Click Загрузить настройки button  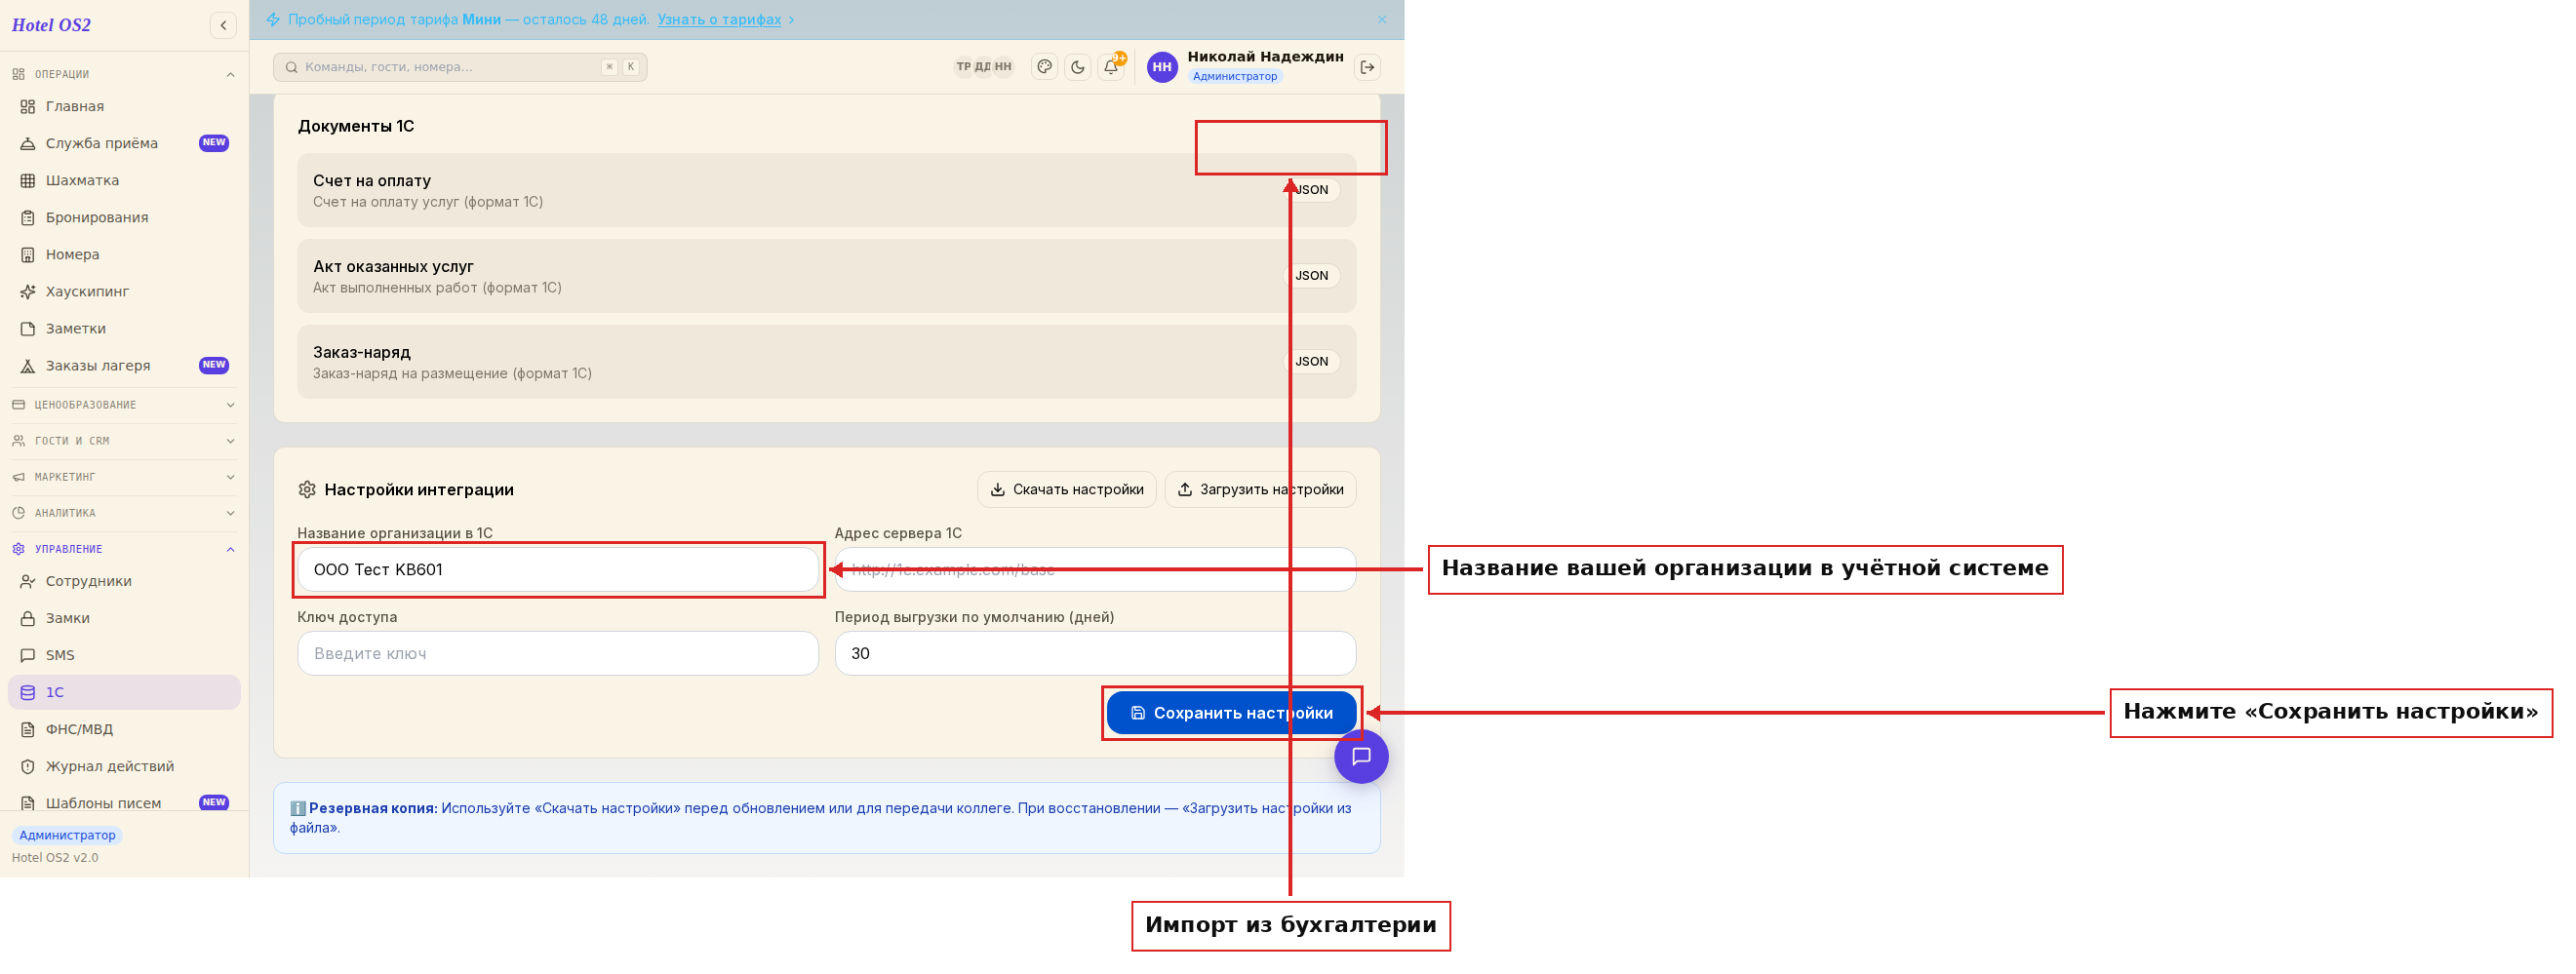[1260, 489]
